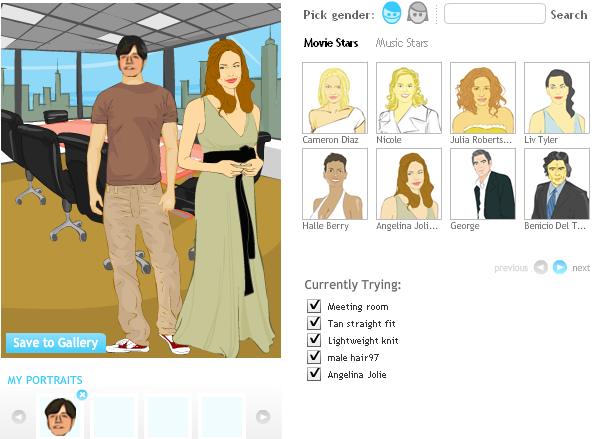Uncheck the Tan straight fit checkbox

[x=314, y=323]
